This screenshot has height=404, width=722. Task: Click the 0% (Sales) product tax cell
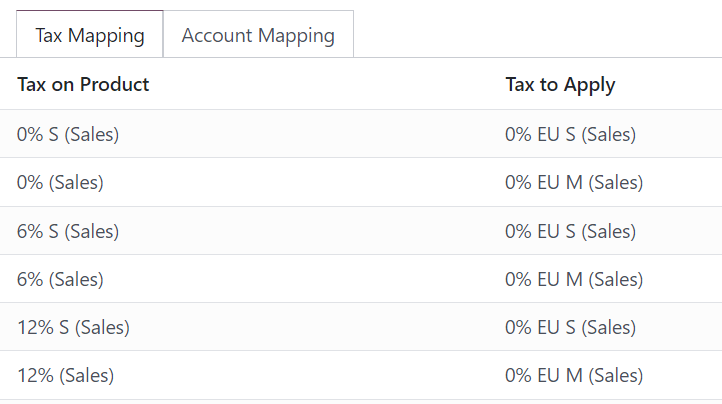click(x=60, y=183)
